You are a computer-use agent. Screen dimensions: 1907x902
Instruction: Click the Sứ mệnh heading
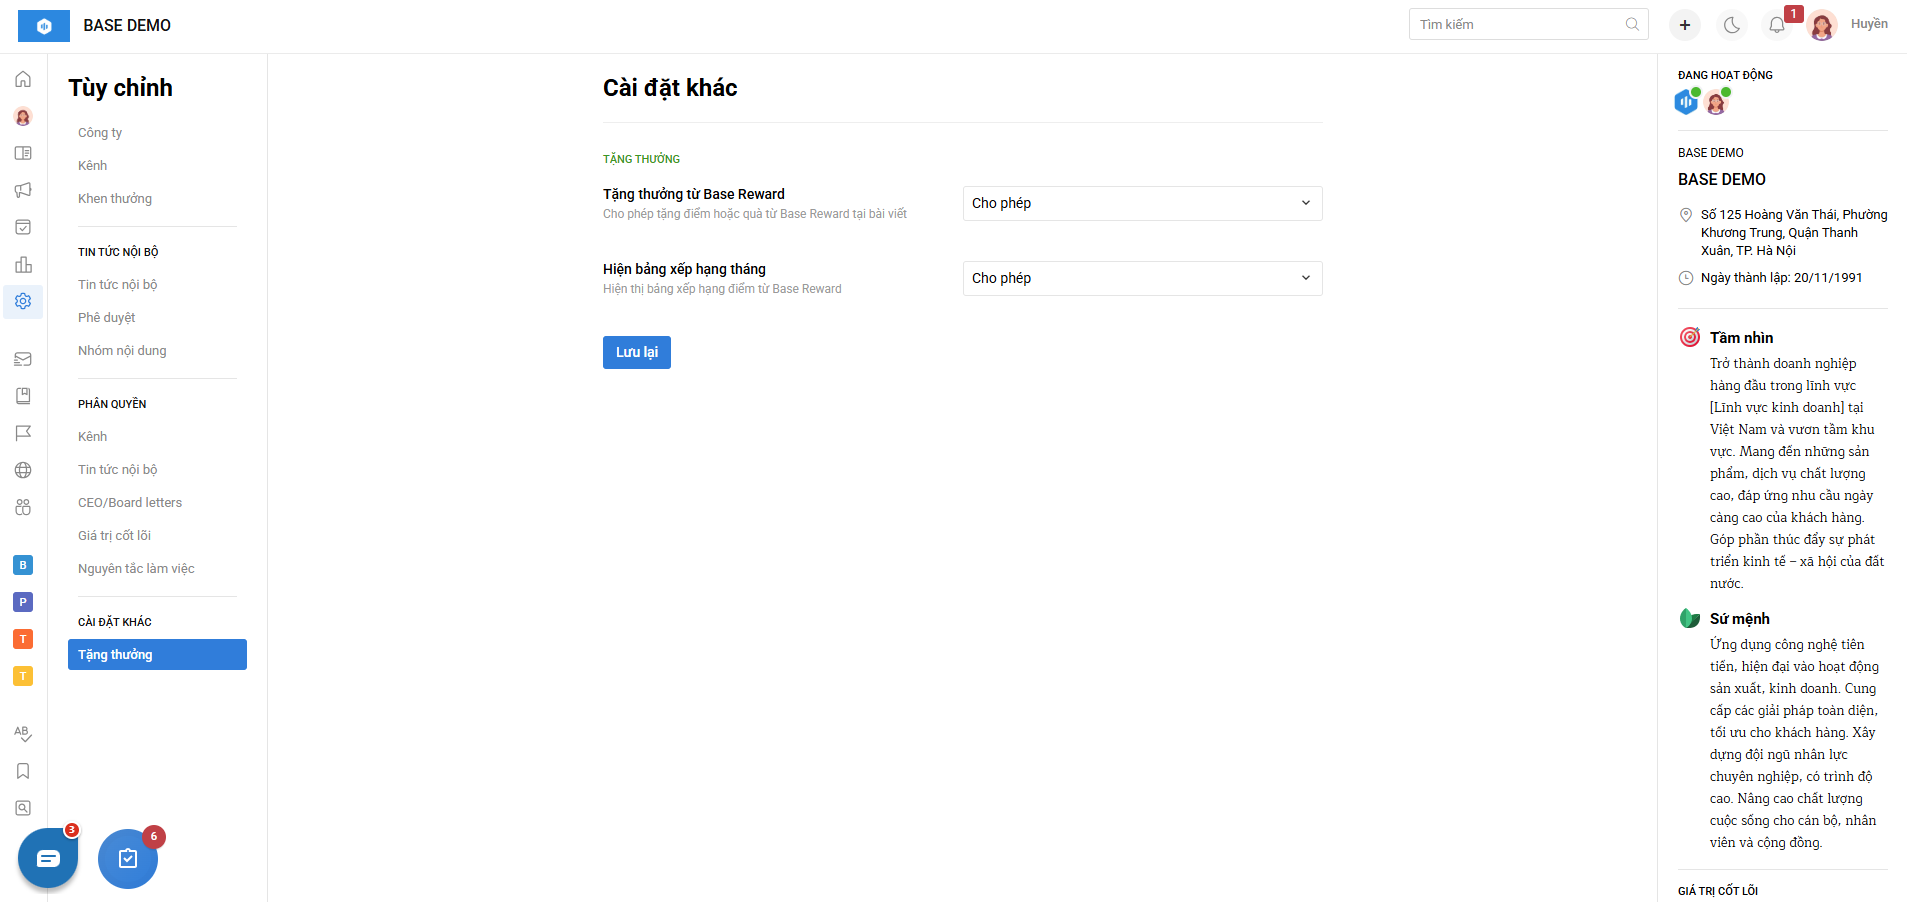(x=1740, y=619)
